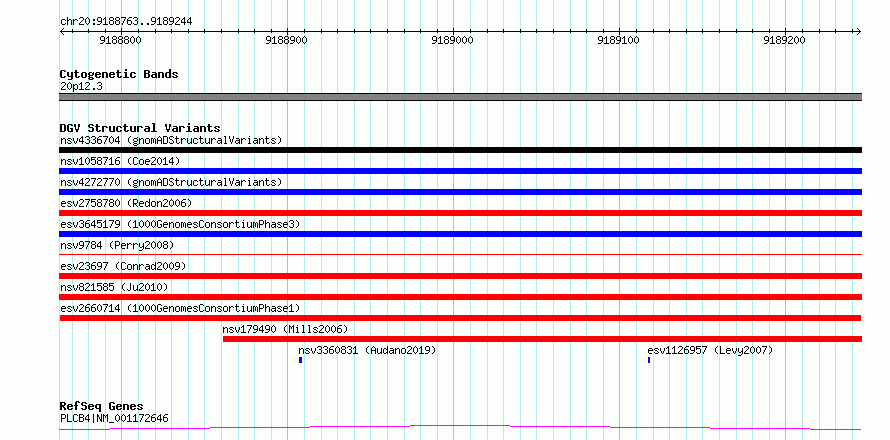The width and height of the screenshot is (890, 440).
Task: Click the small blue nsv3360831 marker
Action: (x=300, y=360)
